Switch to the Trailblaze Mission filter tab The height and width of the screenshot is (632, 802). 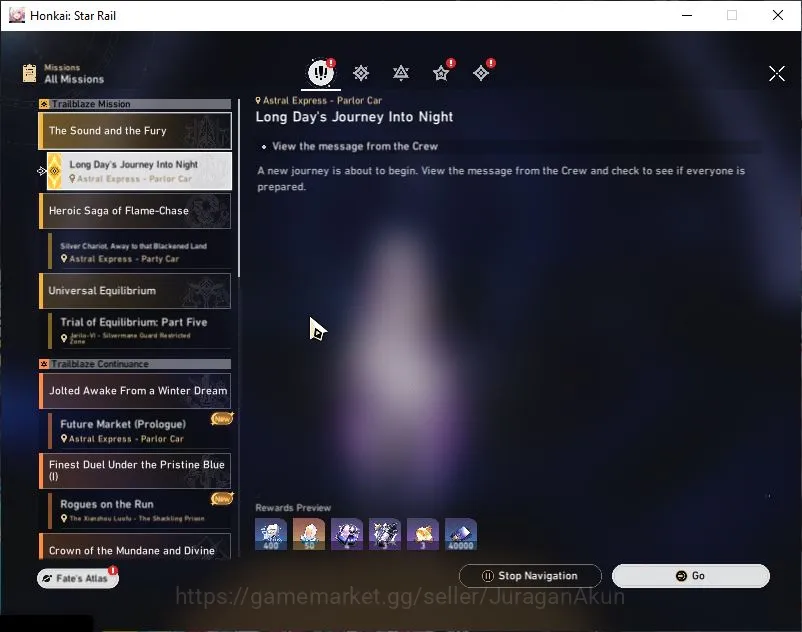coord(361,73)
